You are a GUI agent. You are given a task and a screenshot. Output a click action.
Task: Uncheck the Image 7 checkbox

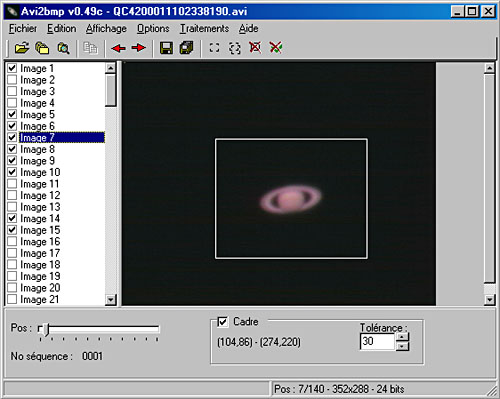tap(12, 137)
